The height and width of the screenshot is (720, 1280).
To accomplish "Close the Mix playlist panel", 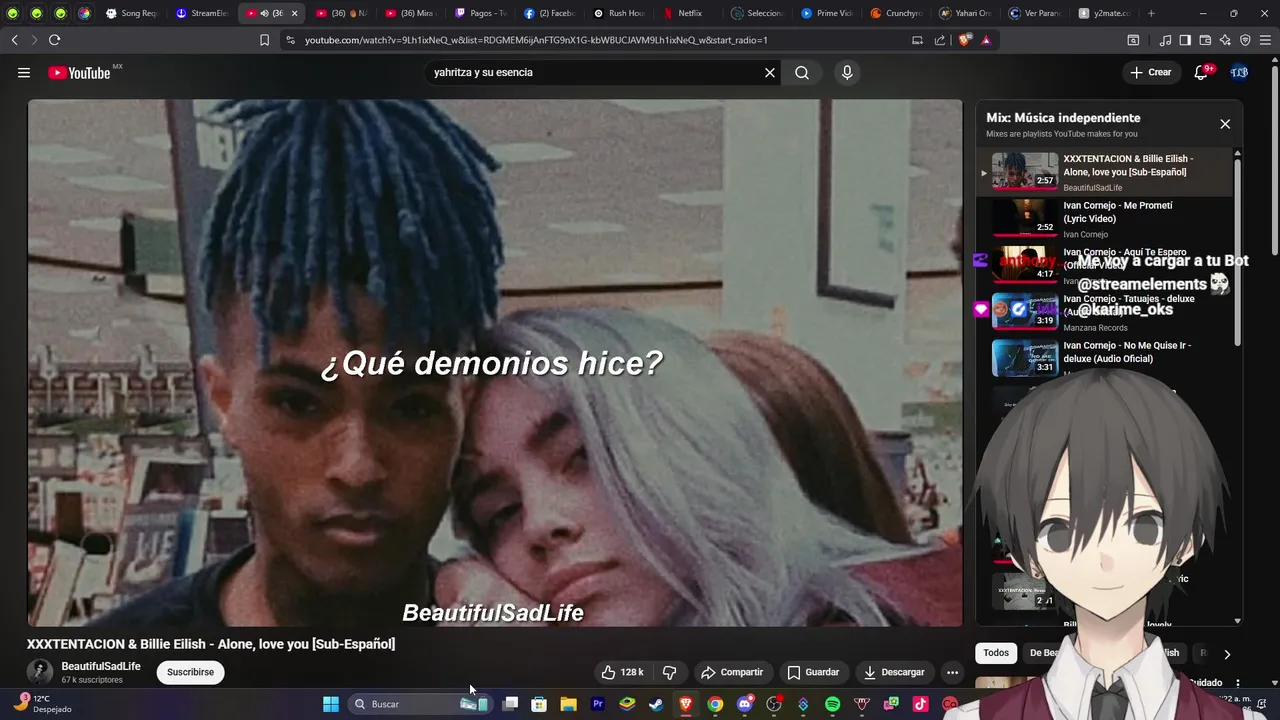I will pos(1225,124).
